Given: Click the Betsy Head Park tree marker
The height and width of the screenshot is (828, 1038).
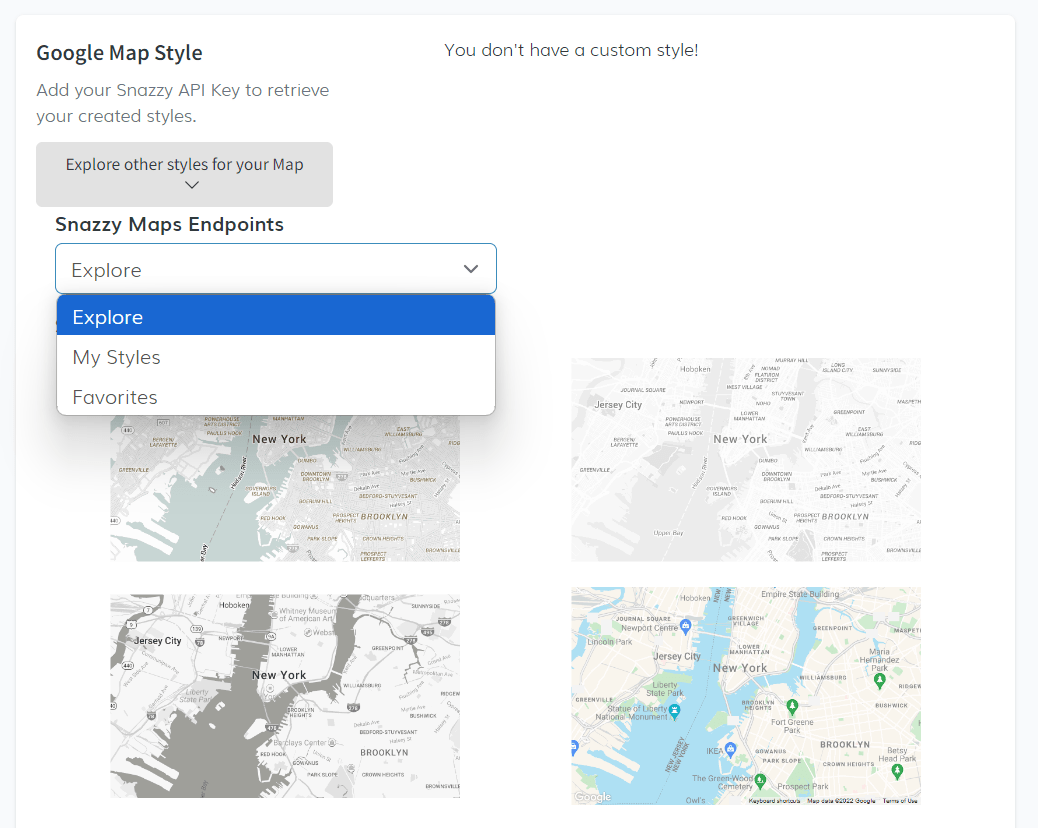Looking at the screenshot, I should pos(897,771).
